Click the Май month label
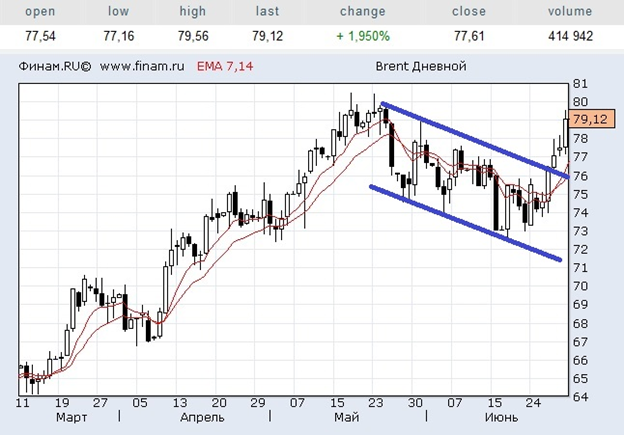Viewport: 624px width, 435px height. 347,416
